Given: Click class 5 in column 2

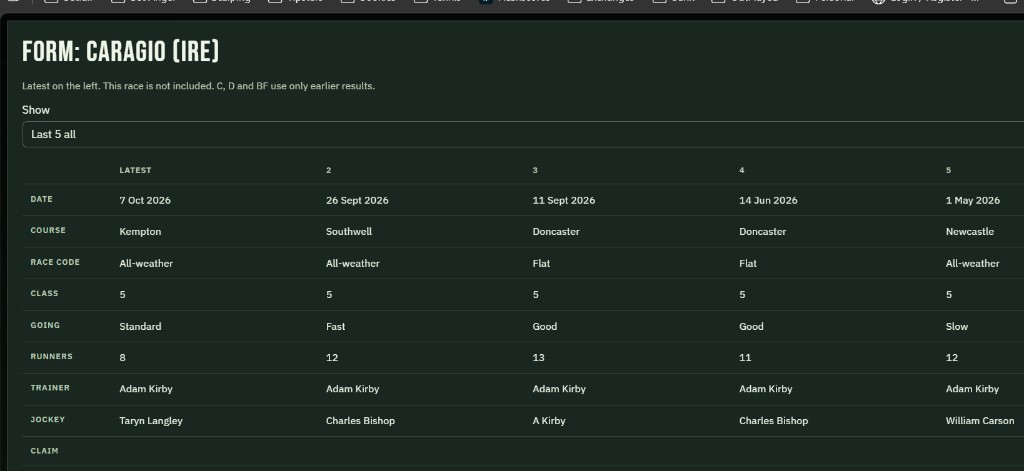Looking at the screenshot, I should click(329, 295).
